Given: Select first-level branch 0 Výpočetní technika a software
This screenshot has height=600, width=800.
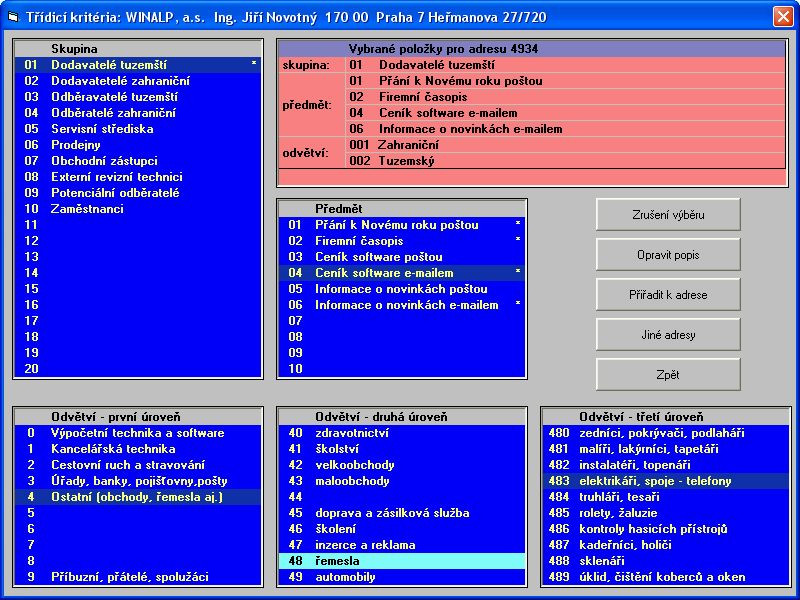Looking at the screenshot, I should coord(138,433).
